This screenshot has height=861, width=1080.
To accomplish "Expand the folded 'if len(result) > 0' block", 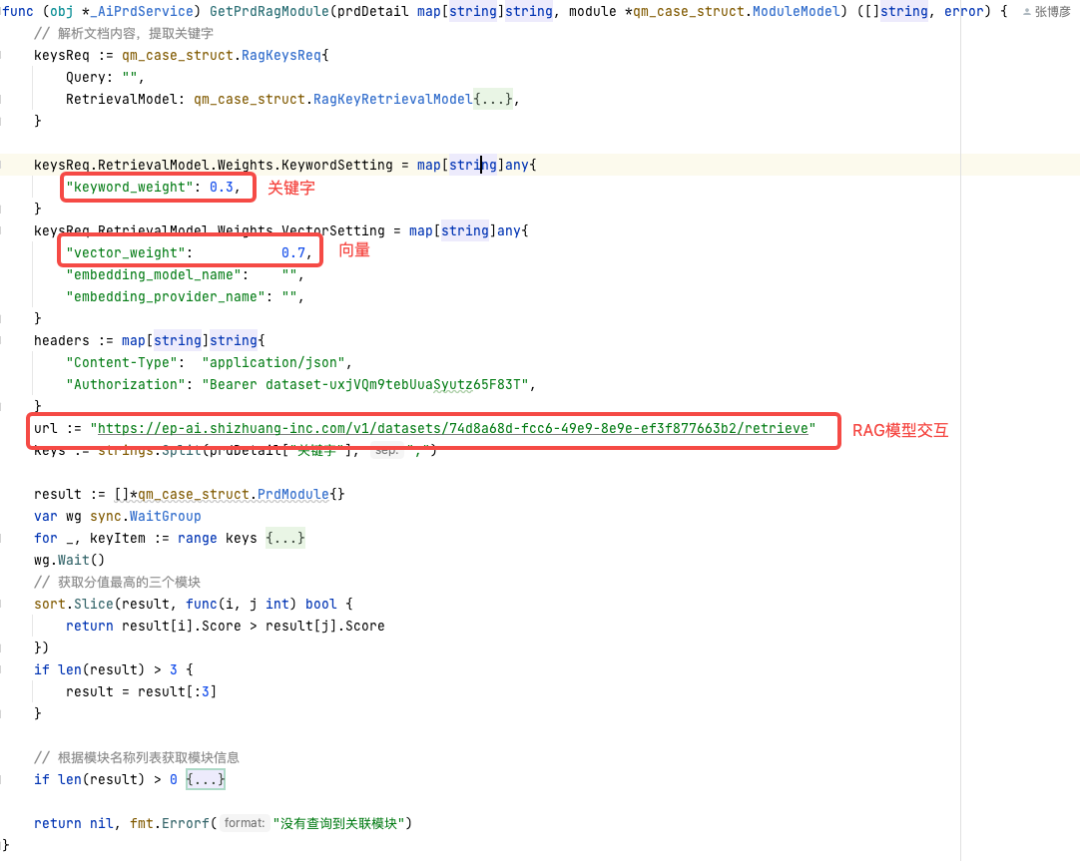I will coord(205,779).
